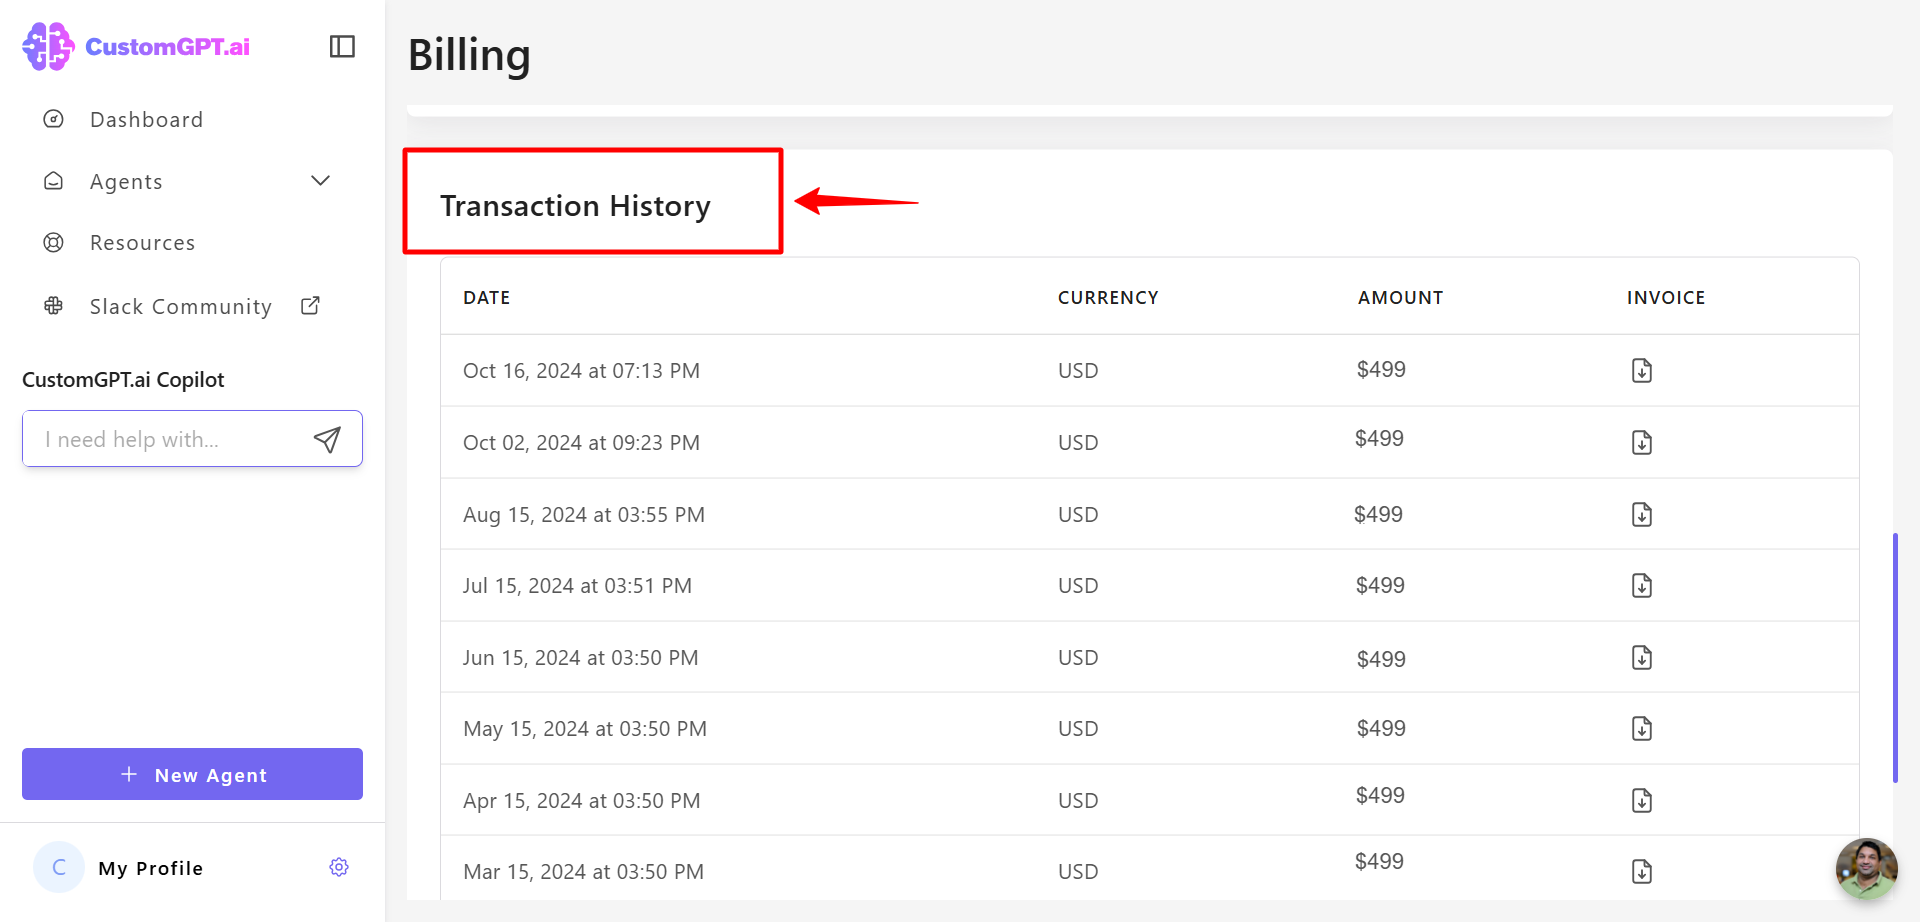Open My Profile
Viewport: 1920px width, 922px height.
tap(150, 869)
